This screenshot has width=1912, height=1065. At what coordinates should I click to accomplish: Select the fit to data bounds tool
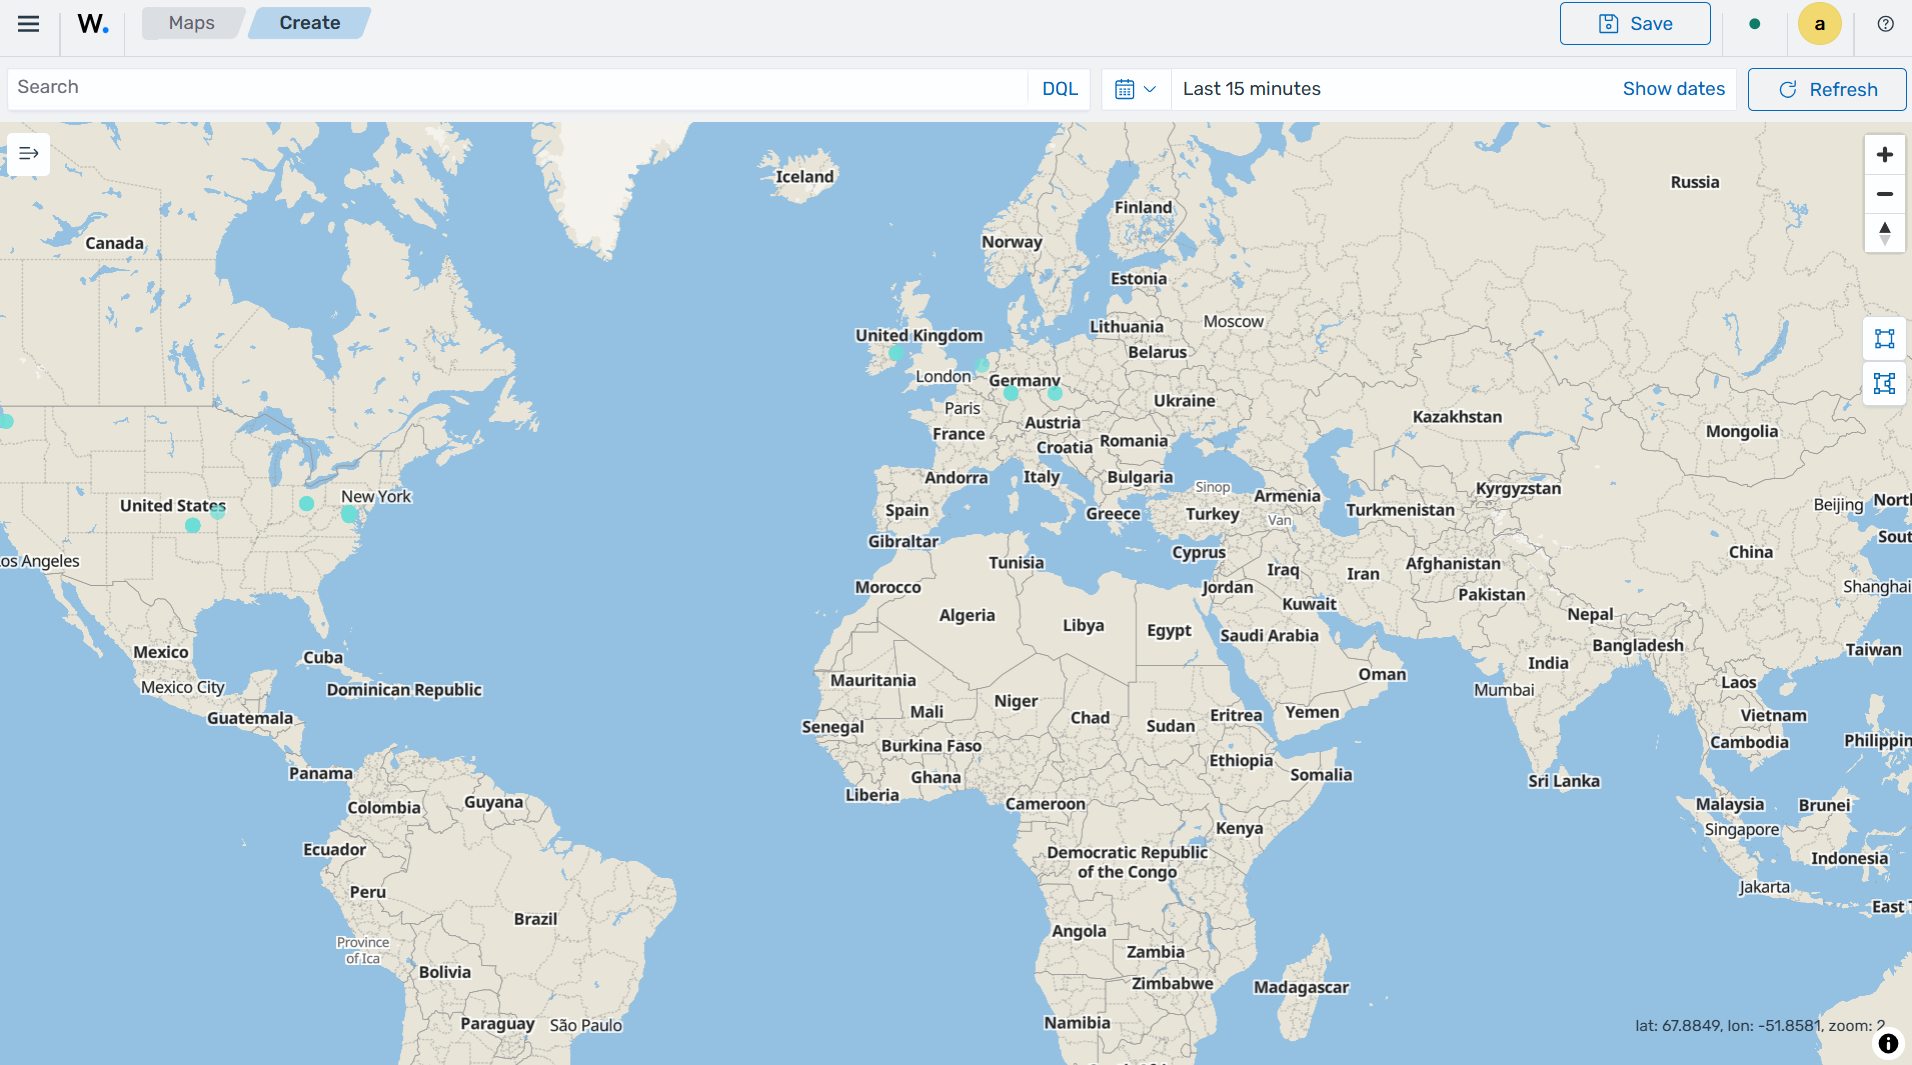pos(1884,339)
